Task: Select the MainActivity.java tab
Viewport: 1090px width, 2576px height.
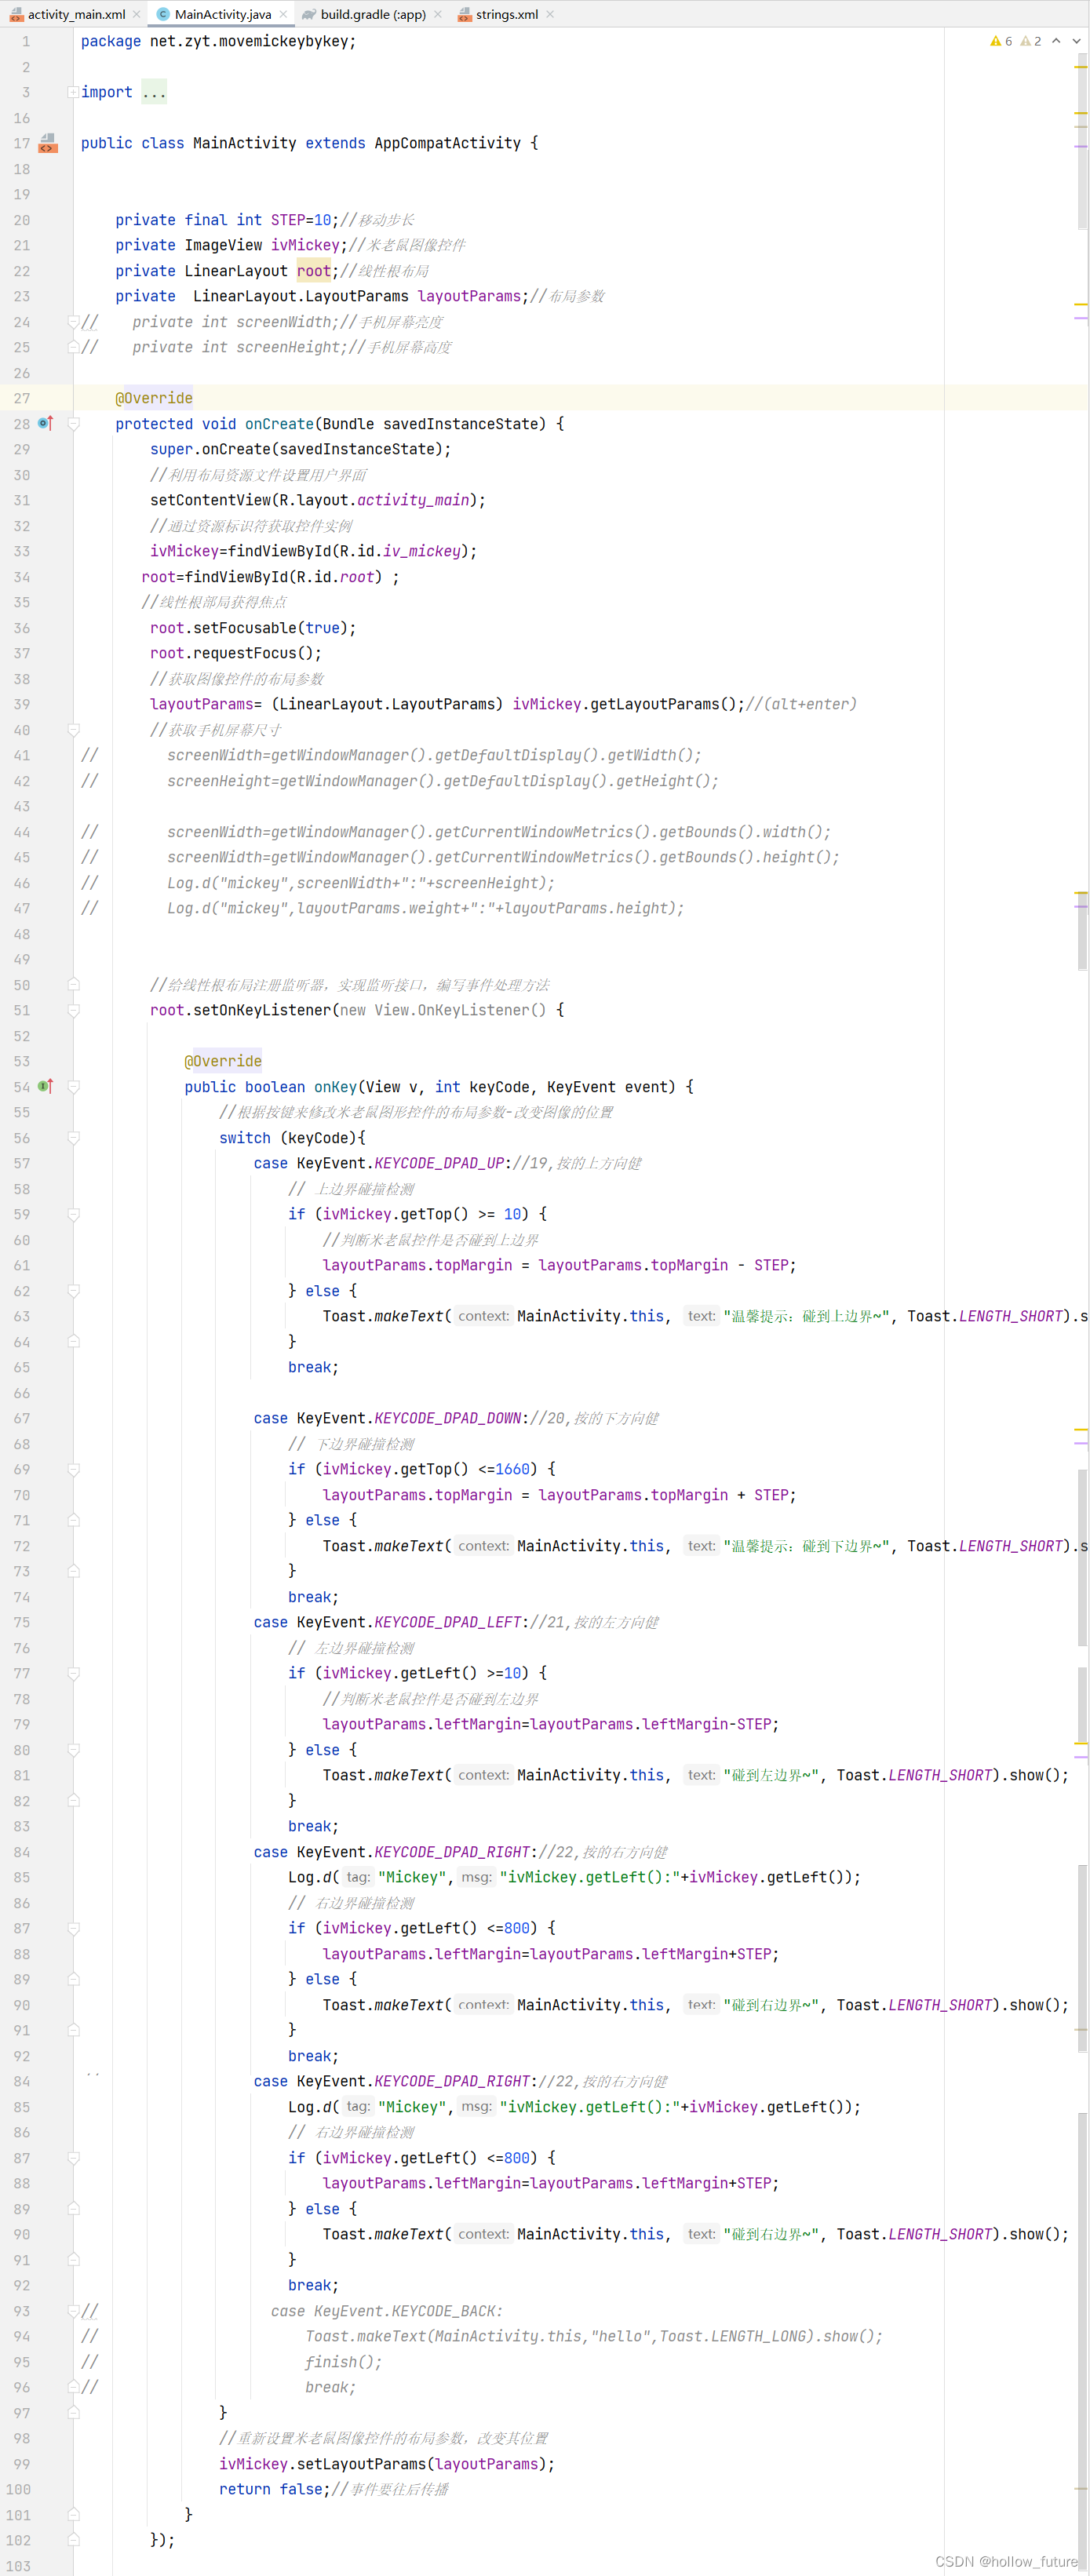Action: coord(222,14)
